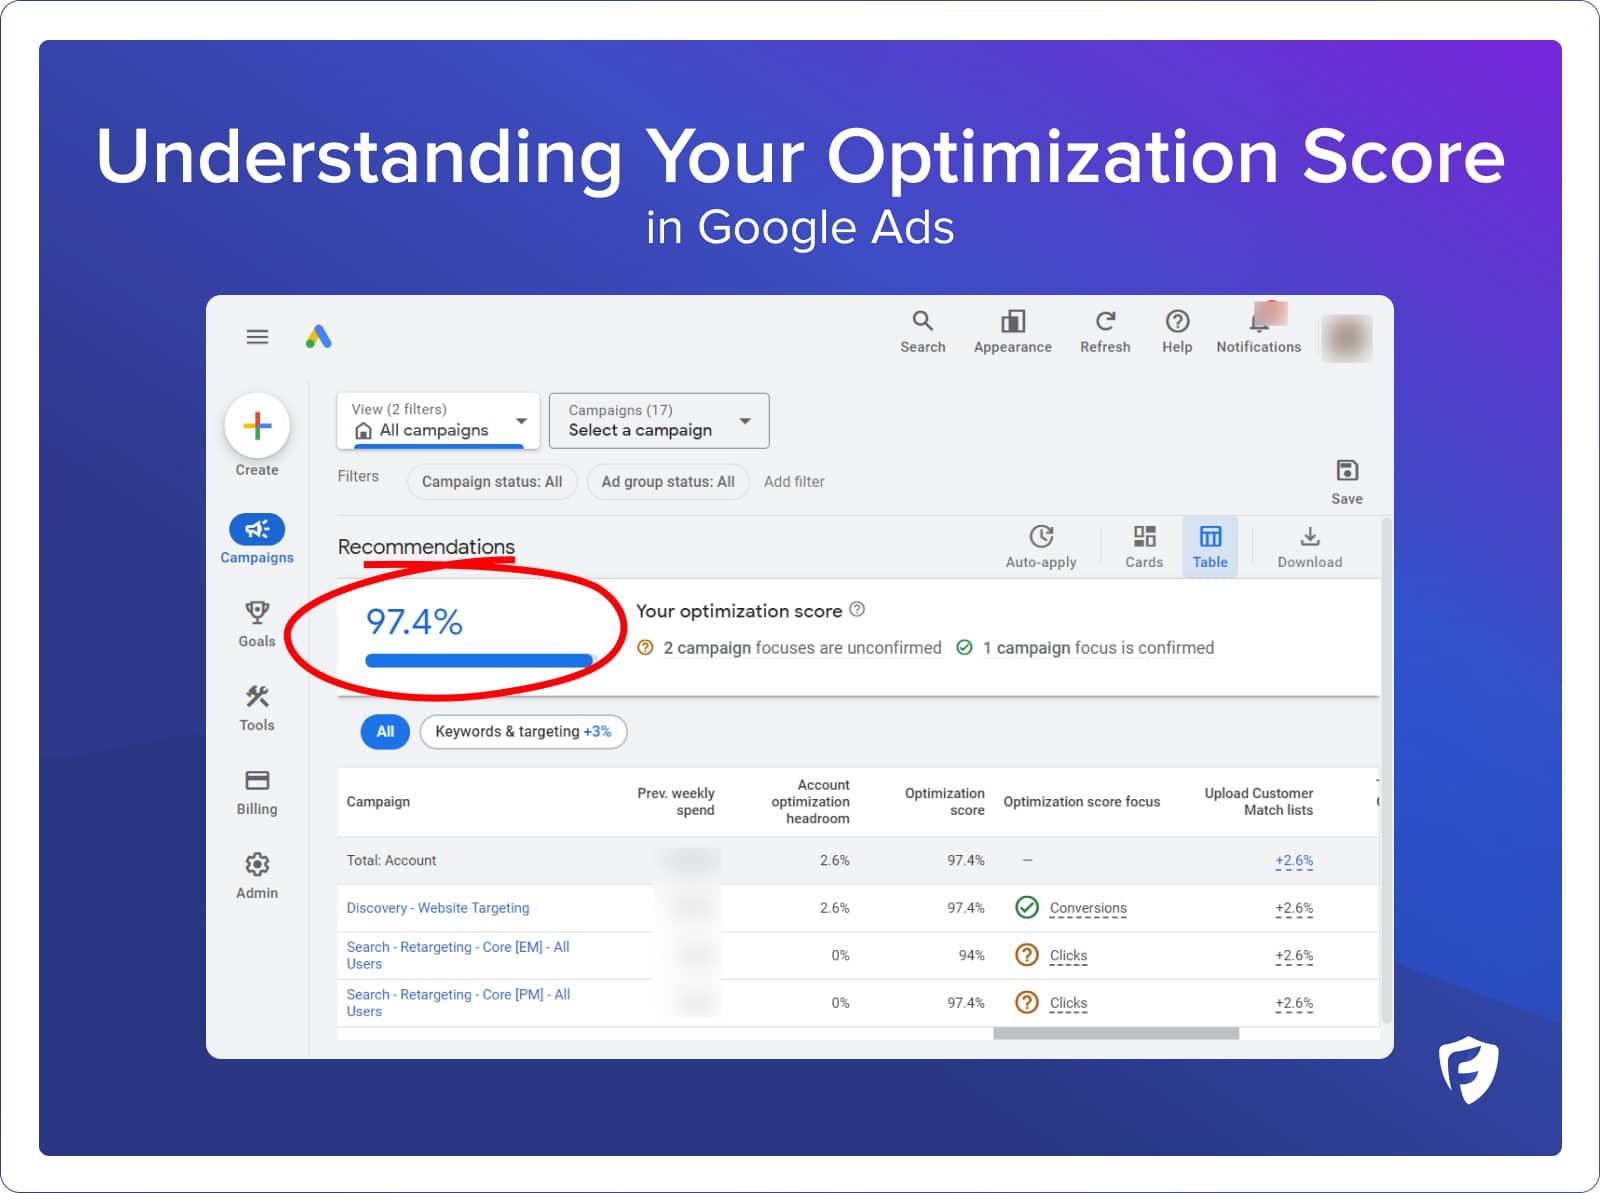Select the All recommendations chip
This screenshot has height=1193, width=1600.
[x=385, y=731]
